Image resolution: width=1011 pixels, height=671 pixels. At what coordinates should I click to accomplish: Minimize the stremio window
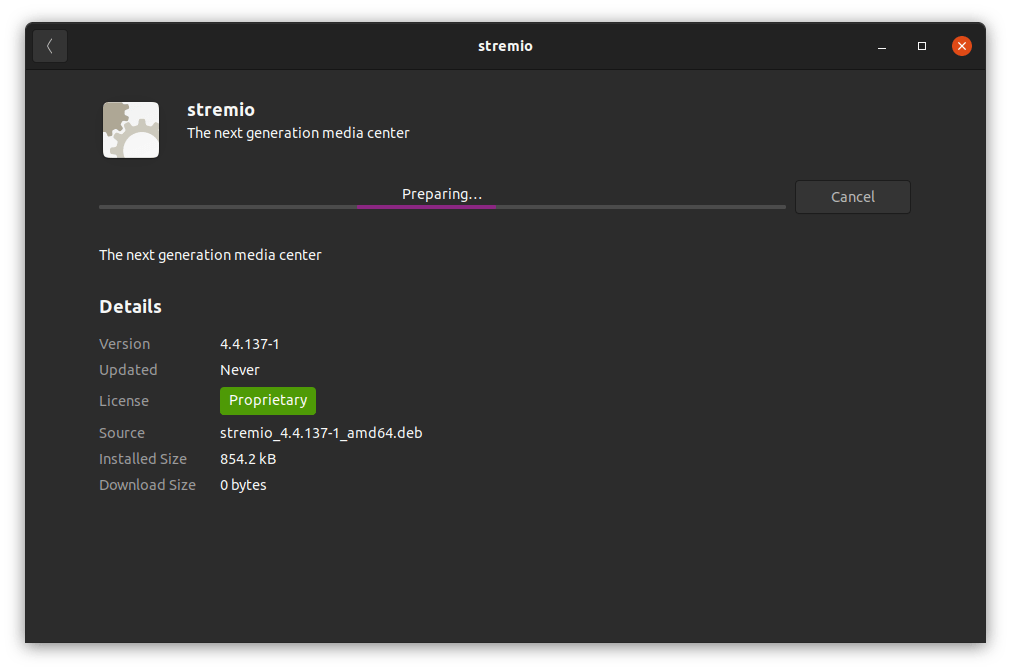click(x=882, y=46)
